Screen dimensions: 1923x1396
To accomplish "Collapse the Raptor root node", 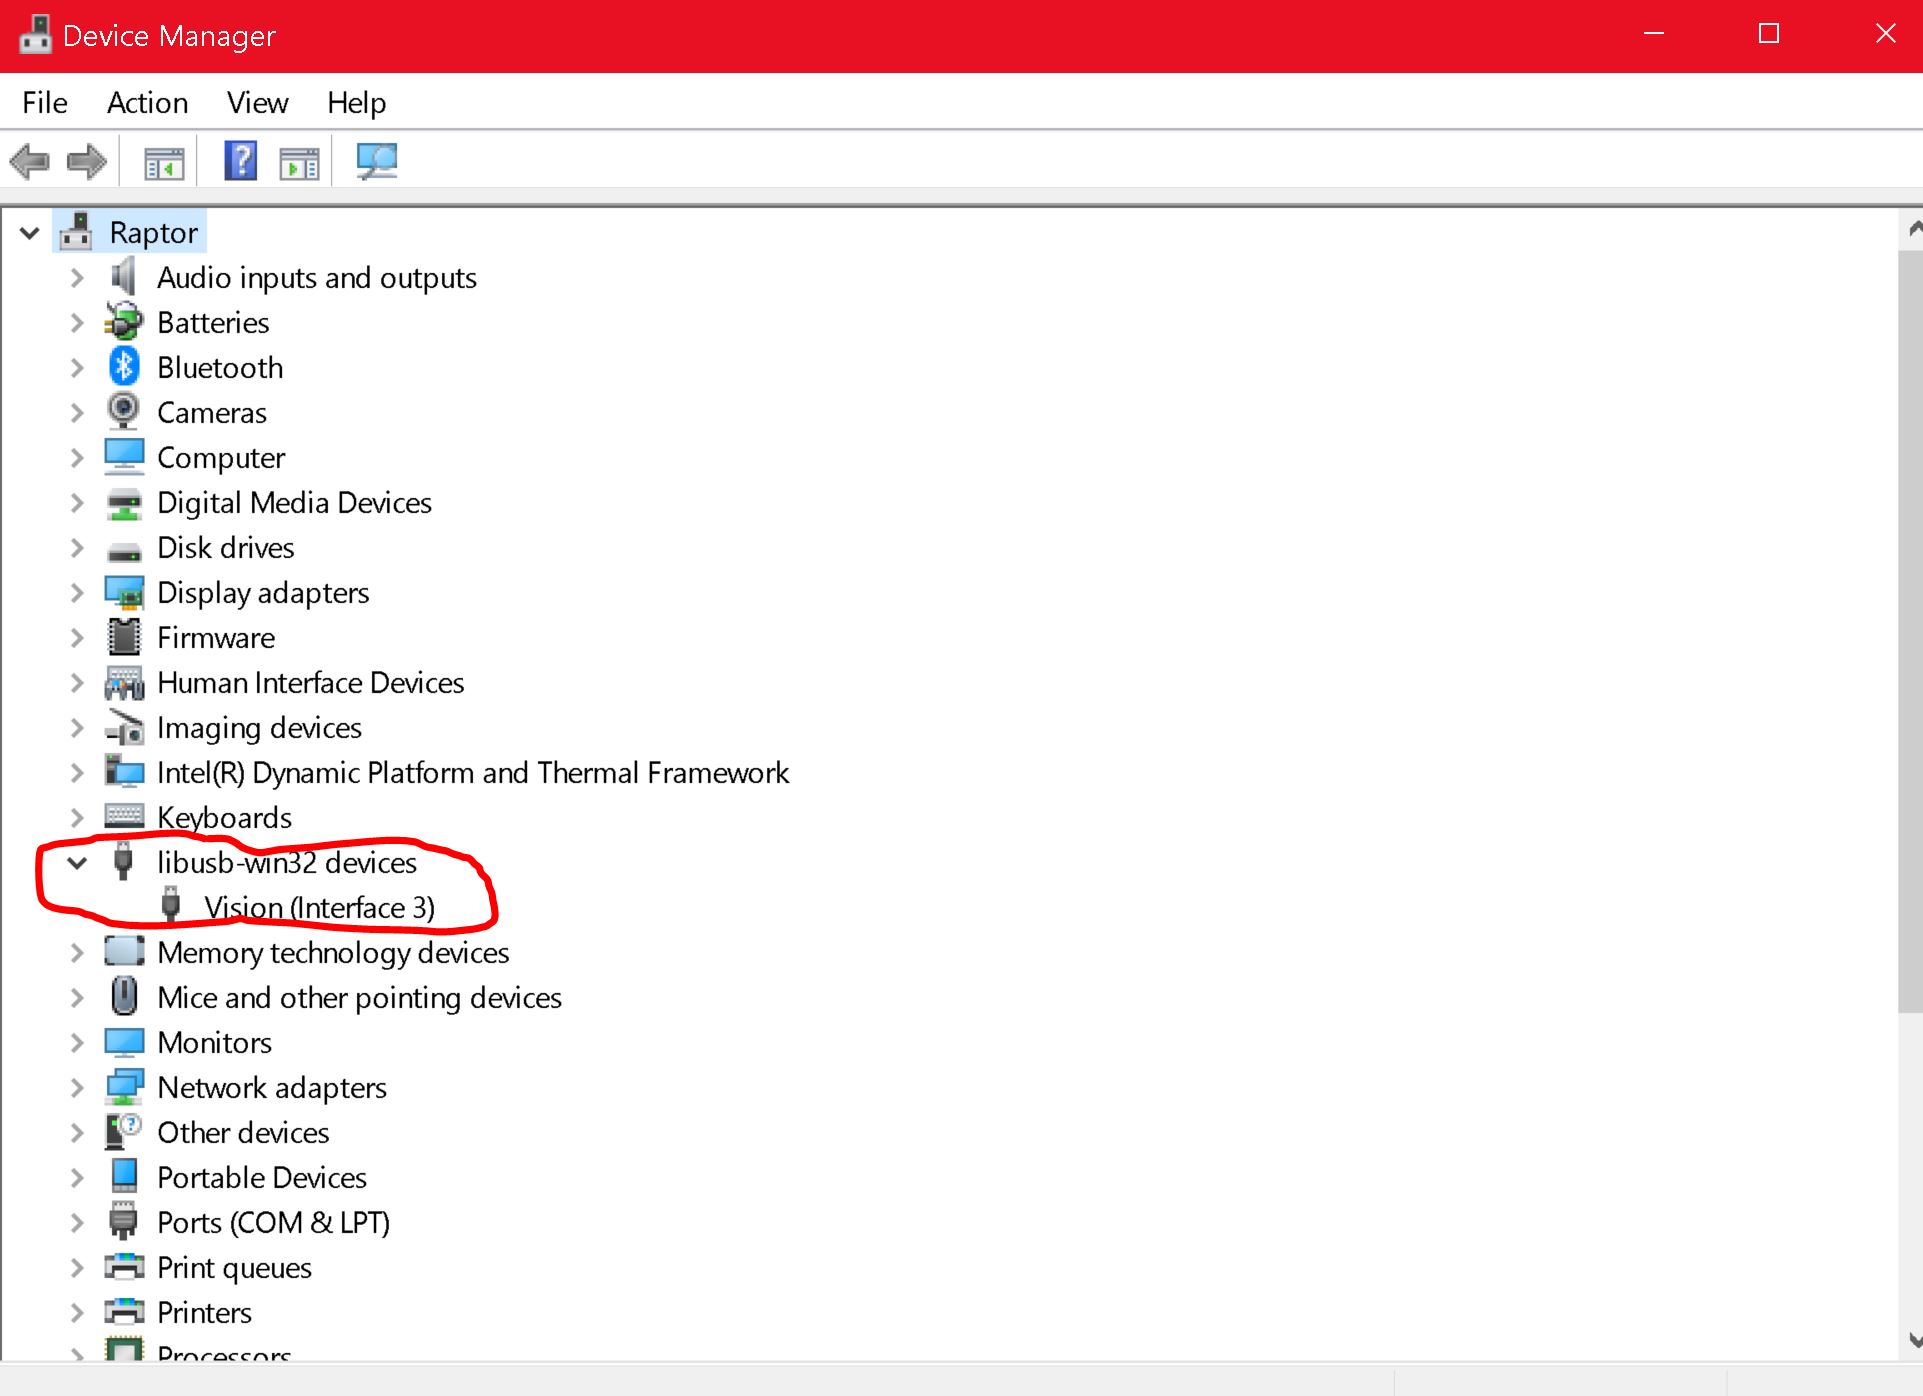I will coord(29,233).
